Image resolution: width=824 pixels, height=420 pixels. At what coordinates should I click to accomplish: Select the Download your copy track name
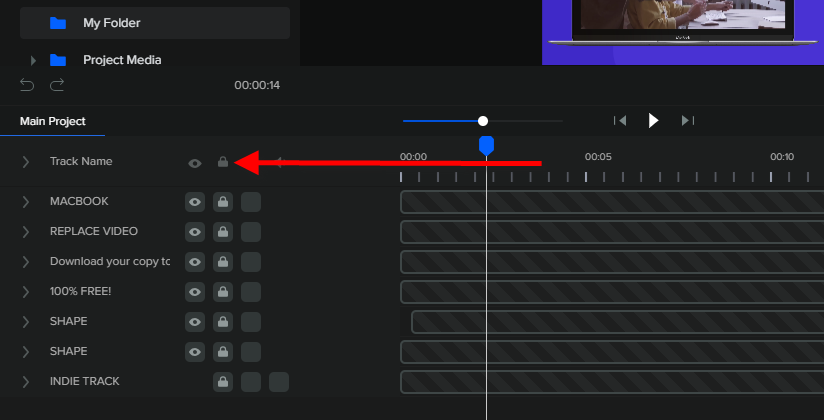(110, 261)
